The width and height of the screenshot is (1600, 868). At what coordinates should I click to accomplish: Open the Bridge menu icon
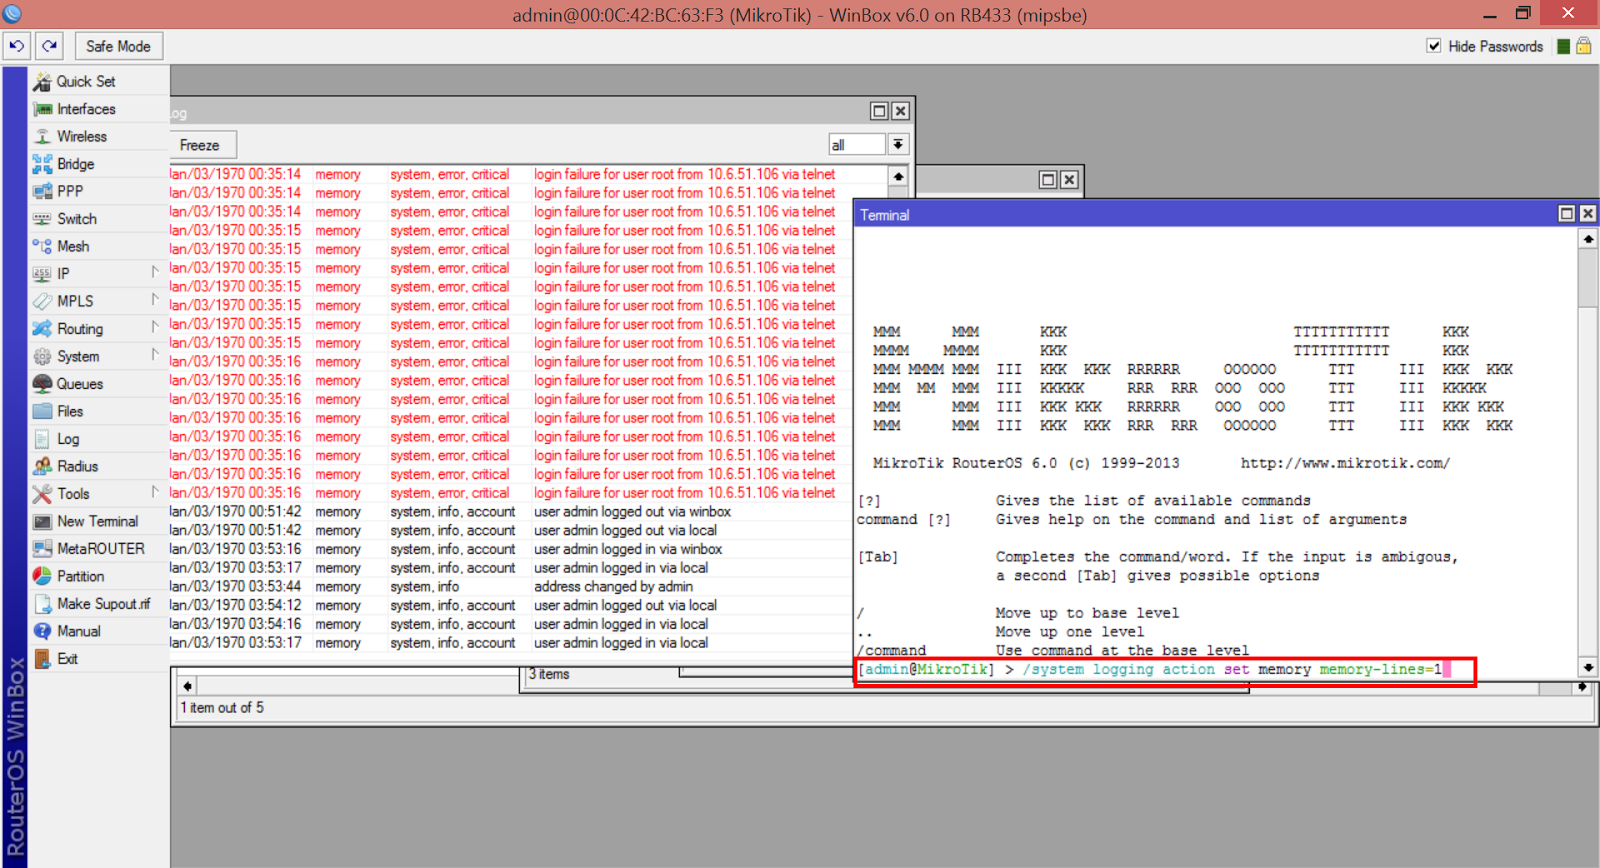[42, 164]
